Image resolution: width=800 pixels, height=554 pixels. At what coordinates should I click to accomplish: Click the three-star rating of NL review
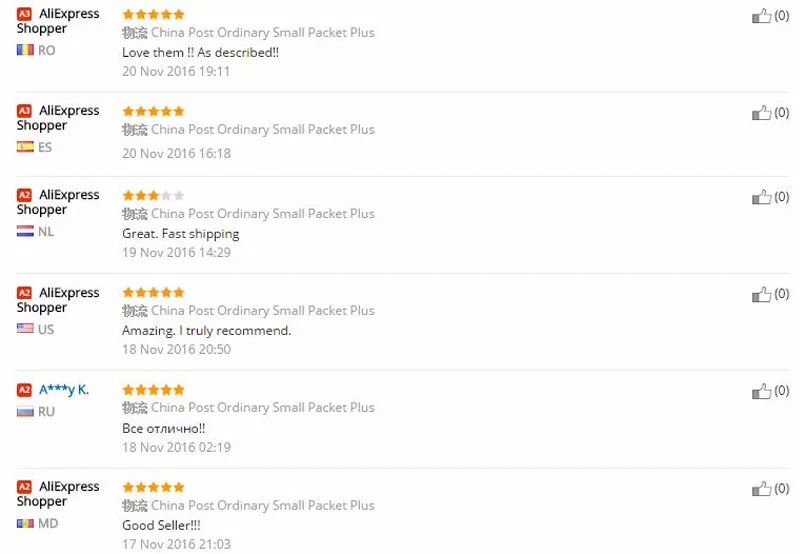(x=153, y=195)
